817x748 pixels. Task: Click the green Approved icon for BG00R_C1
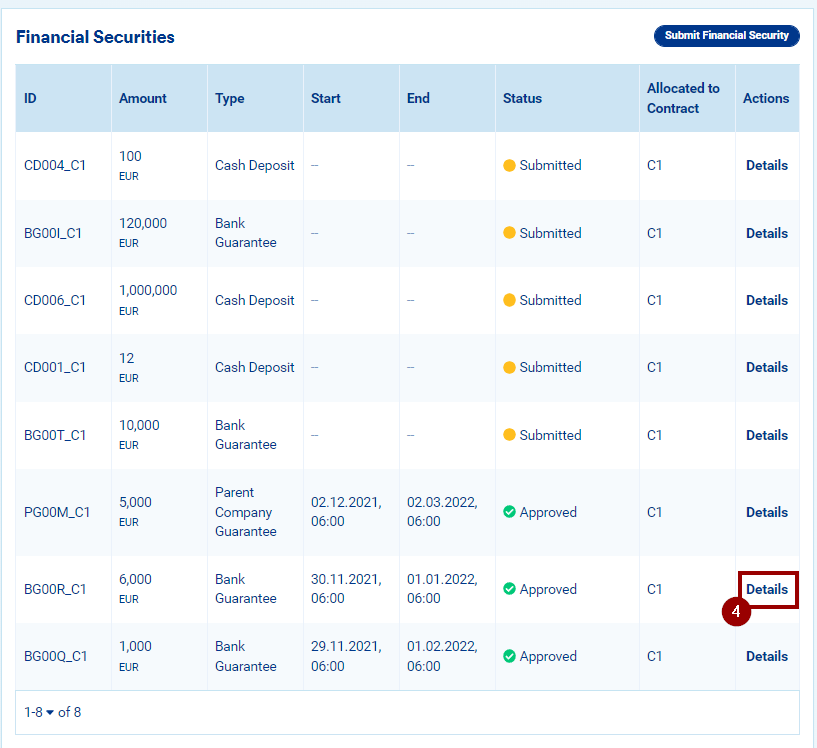pyautogui.click(x=509, y=590)
